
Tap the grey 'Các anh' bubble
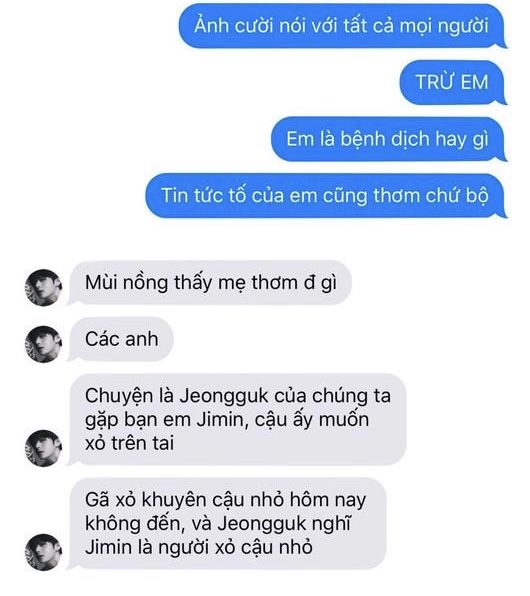point(121,339)
